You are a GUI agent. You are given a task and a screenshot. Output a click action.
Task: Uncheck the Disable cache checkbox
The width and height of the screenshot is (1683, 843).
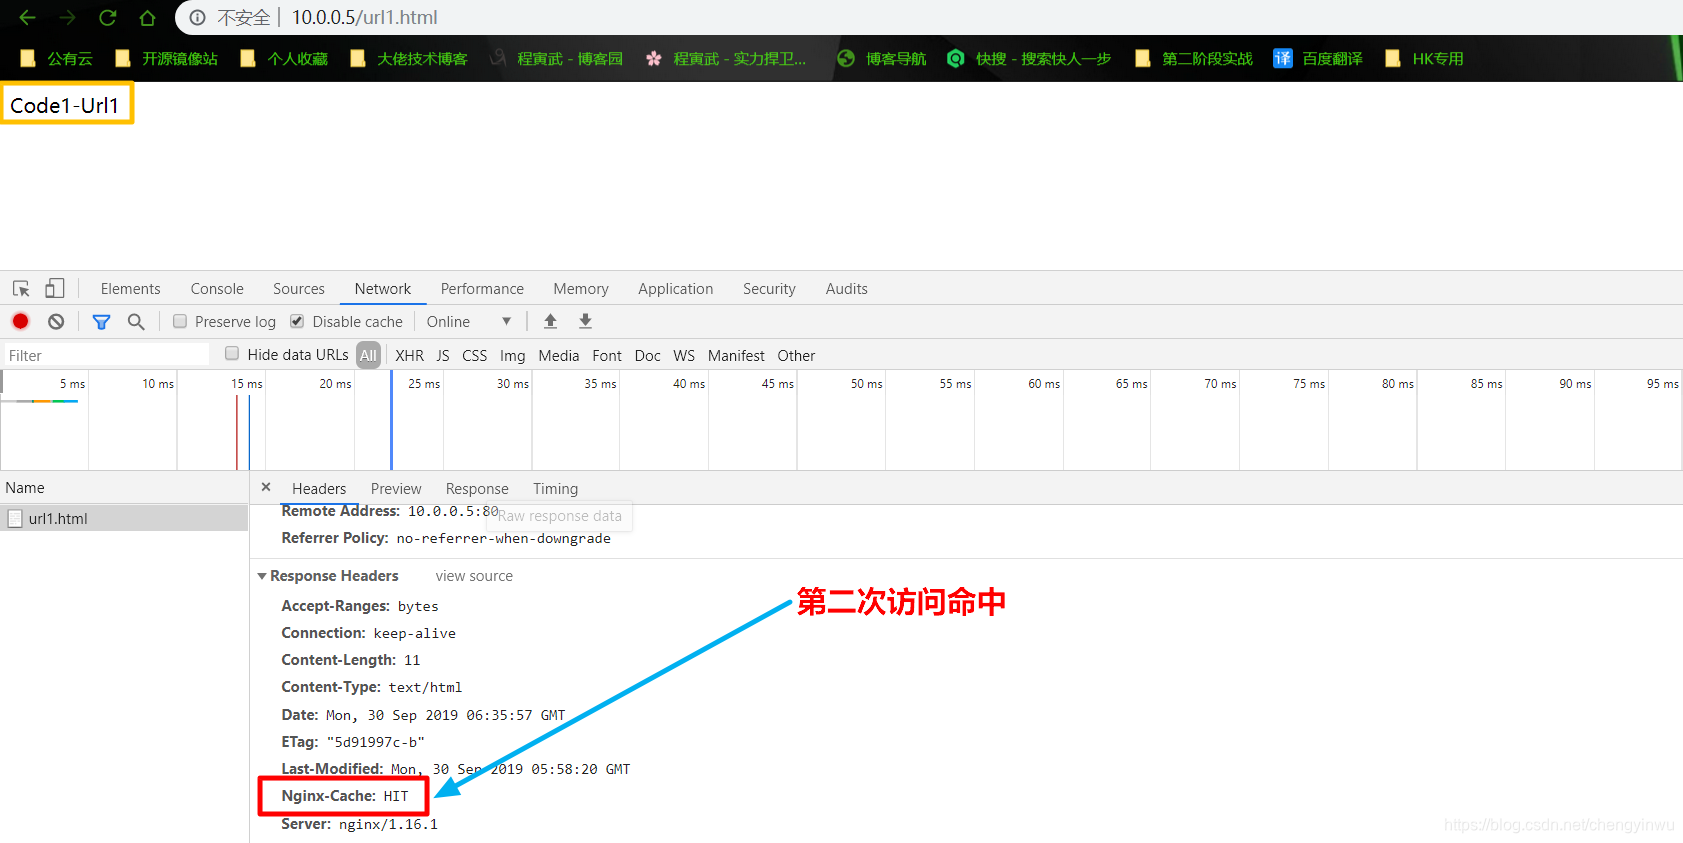pos(297,321)
